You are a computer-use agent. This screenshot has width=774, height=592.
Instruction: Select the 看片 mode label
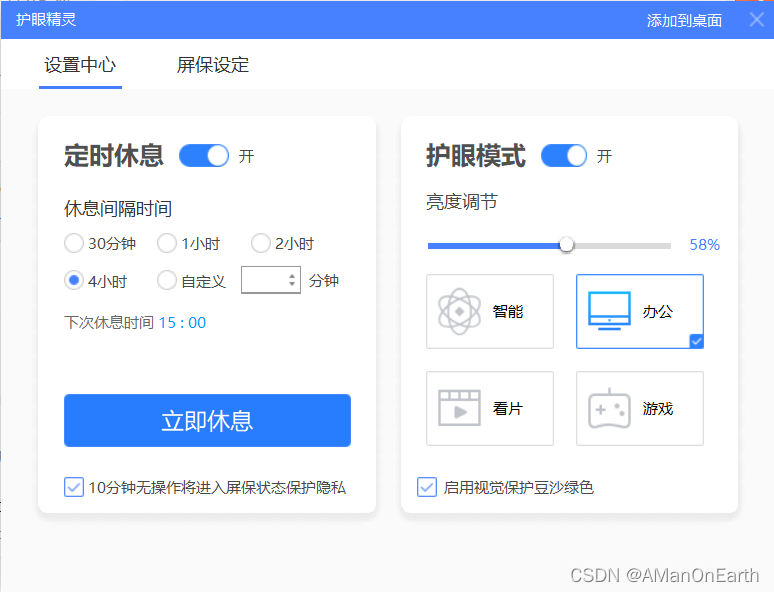point(507,408)
